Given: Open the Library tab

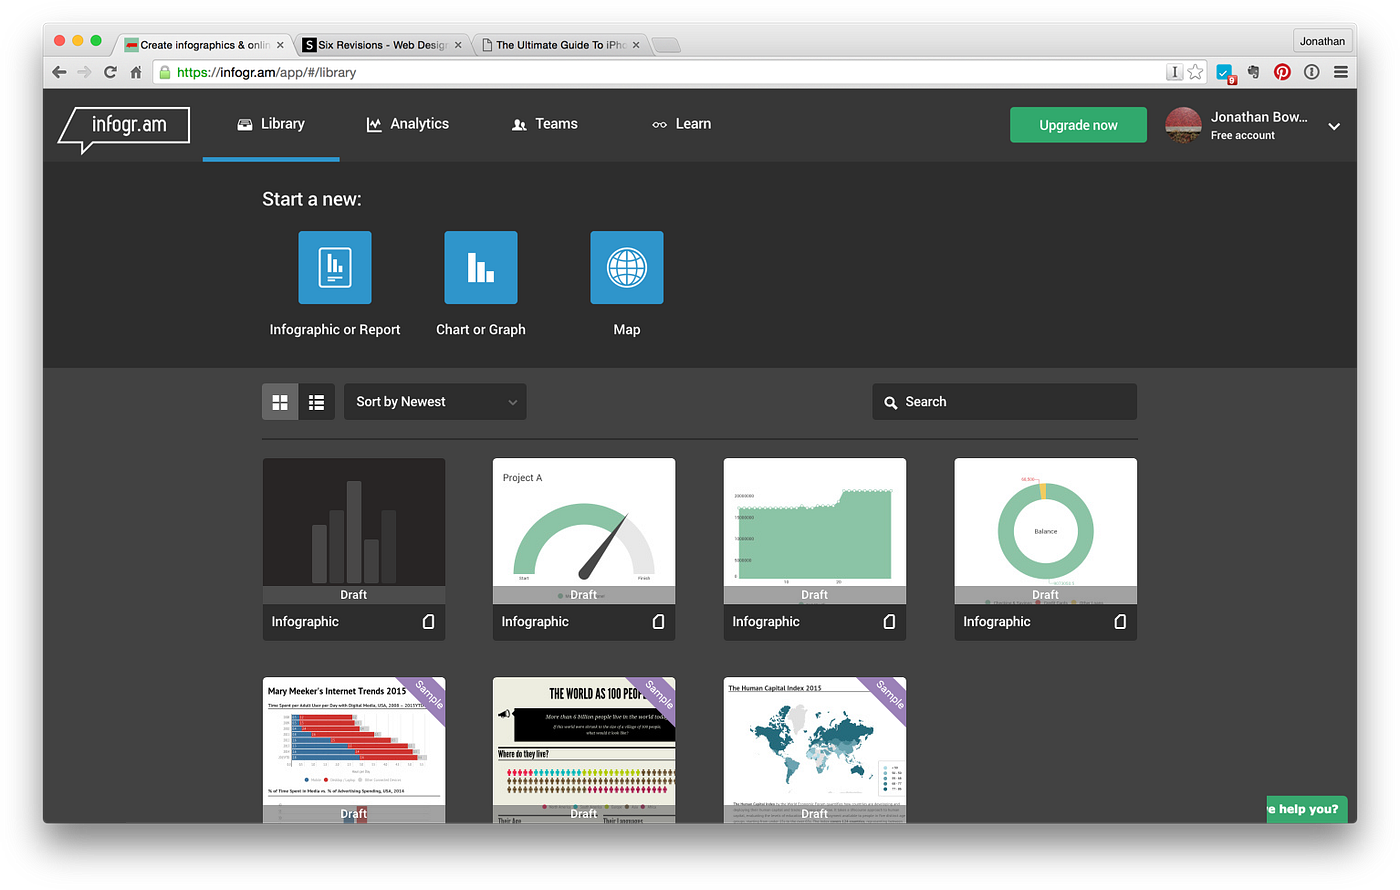Looking at the screenshot, I should coord(271,124).
